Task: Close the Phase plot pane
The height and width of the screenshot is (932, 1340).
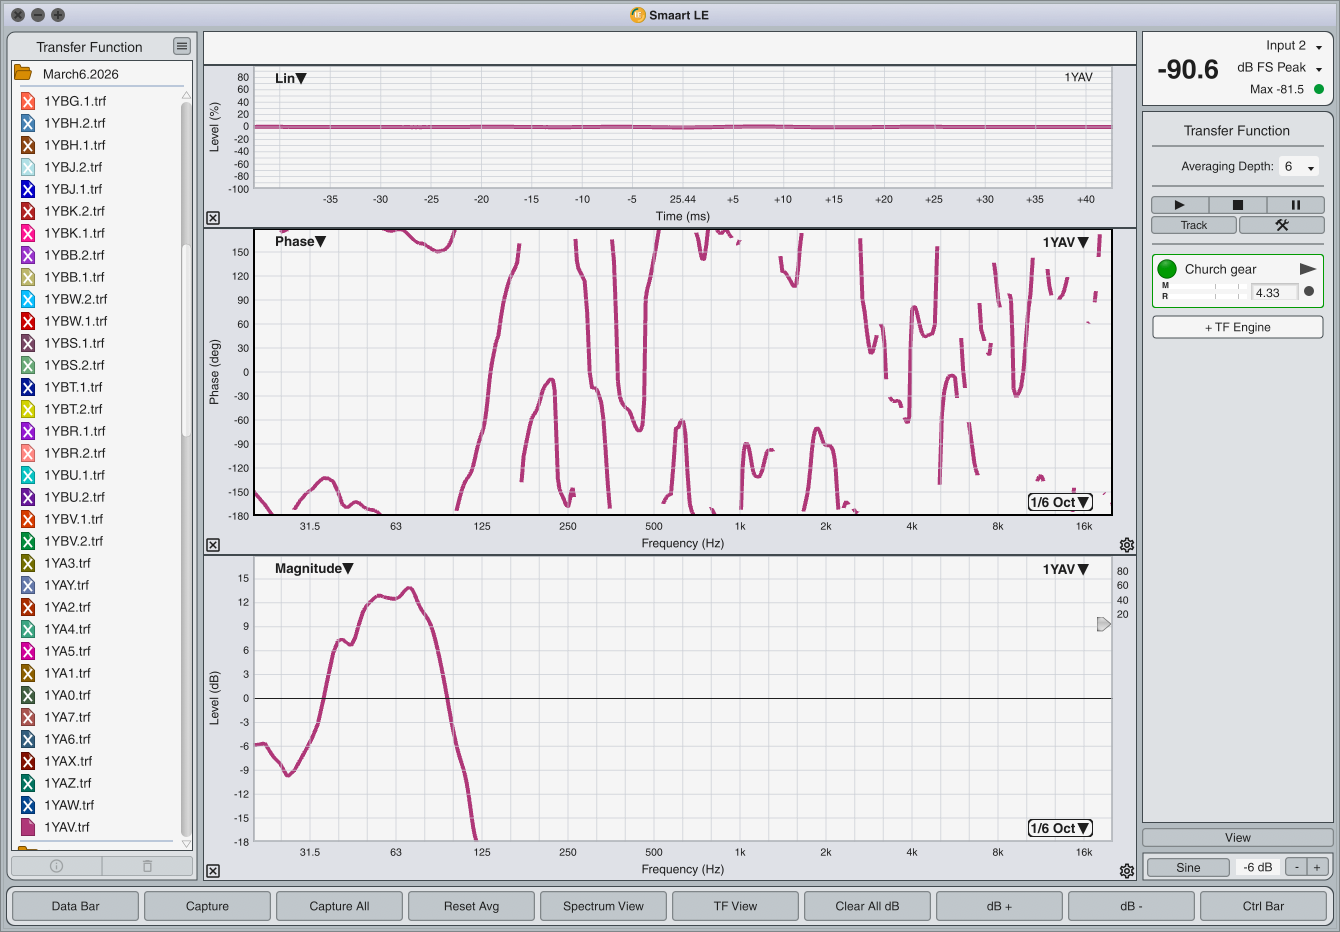Action: tap(213, 545)
